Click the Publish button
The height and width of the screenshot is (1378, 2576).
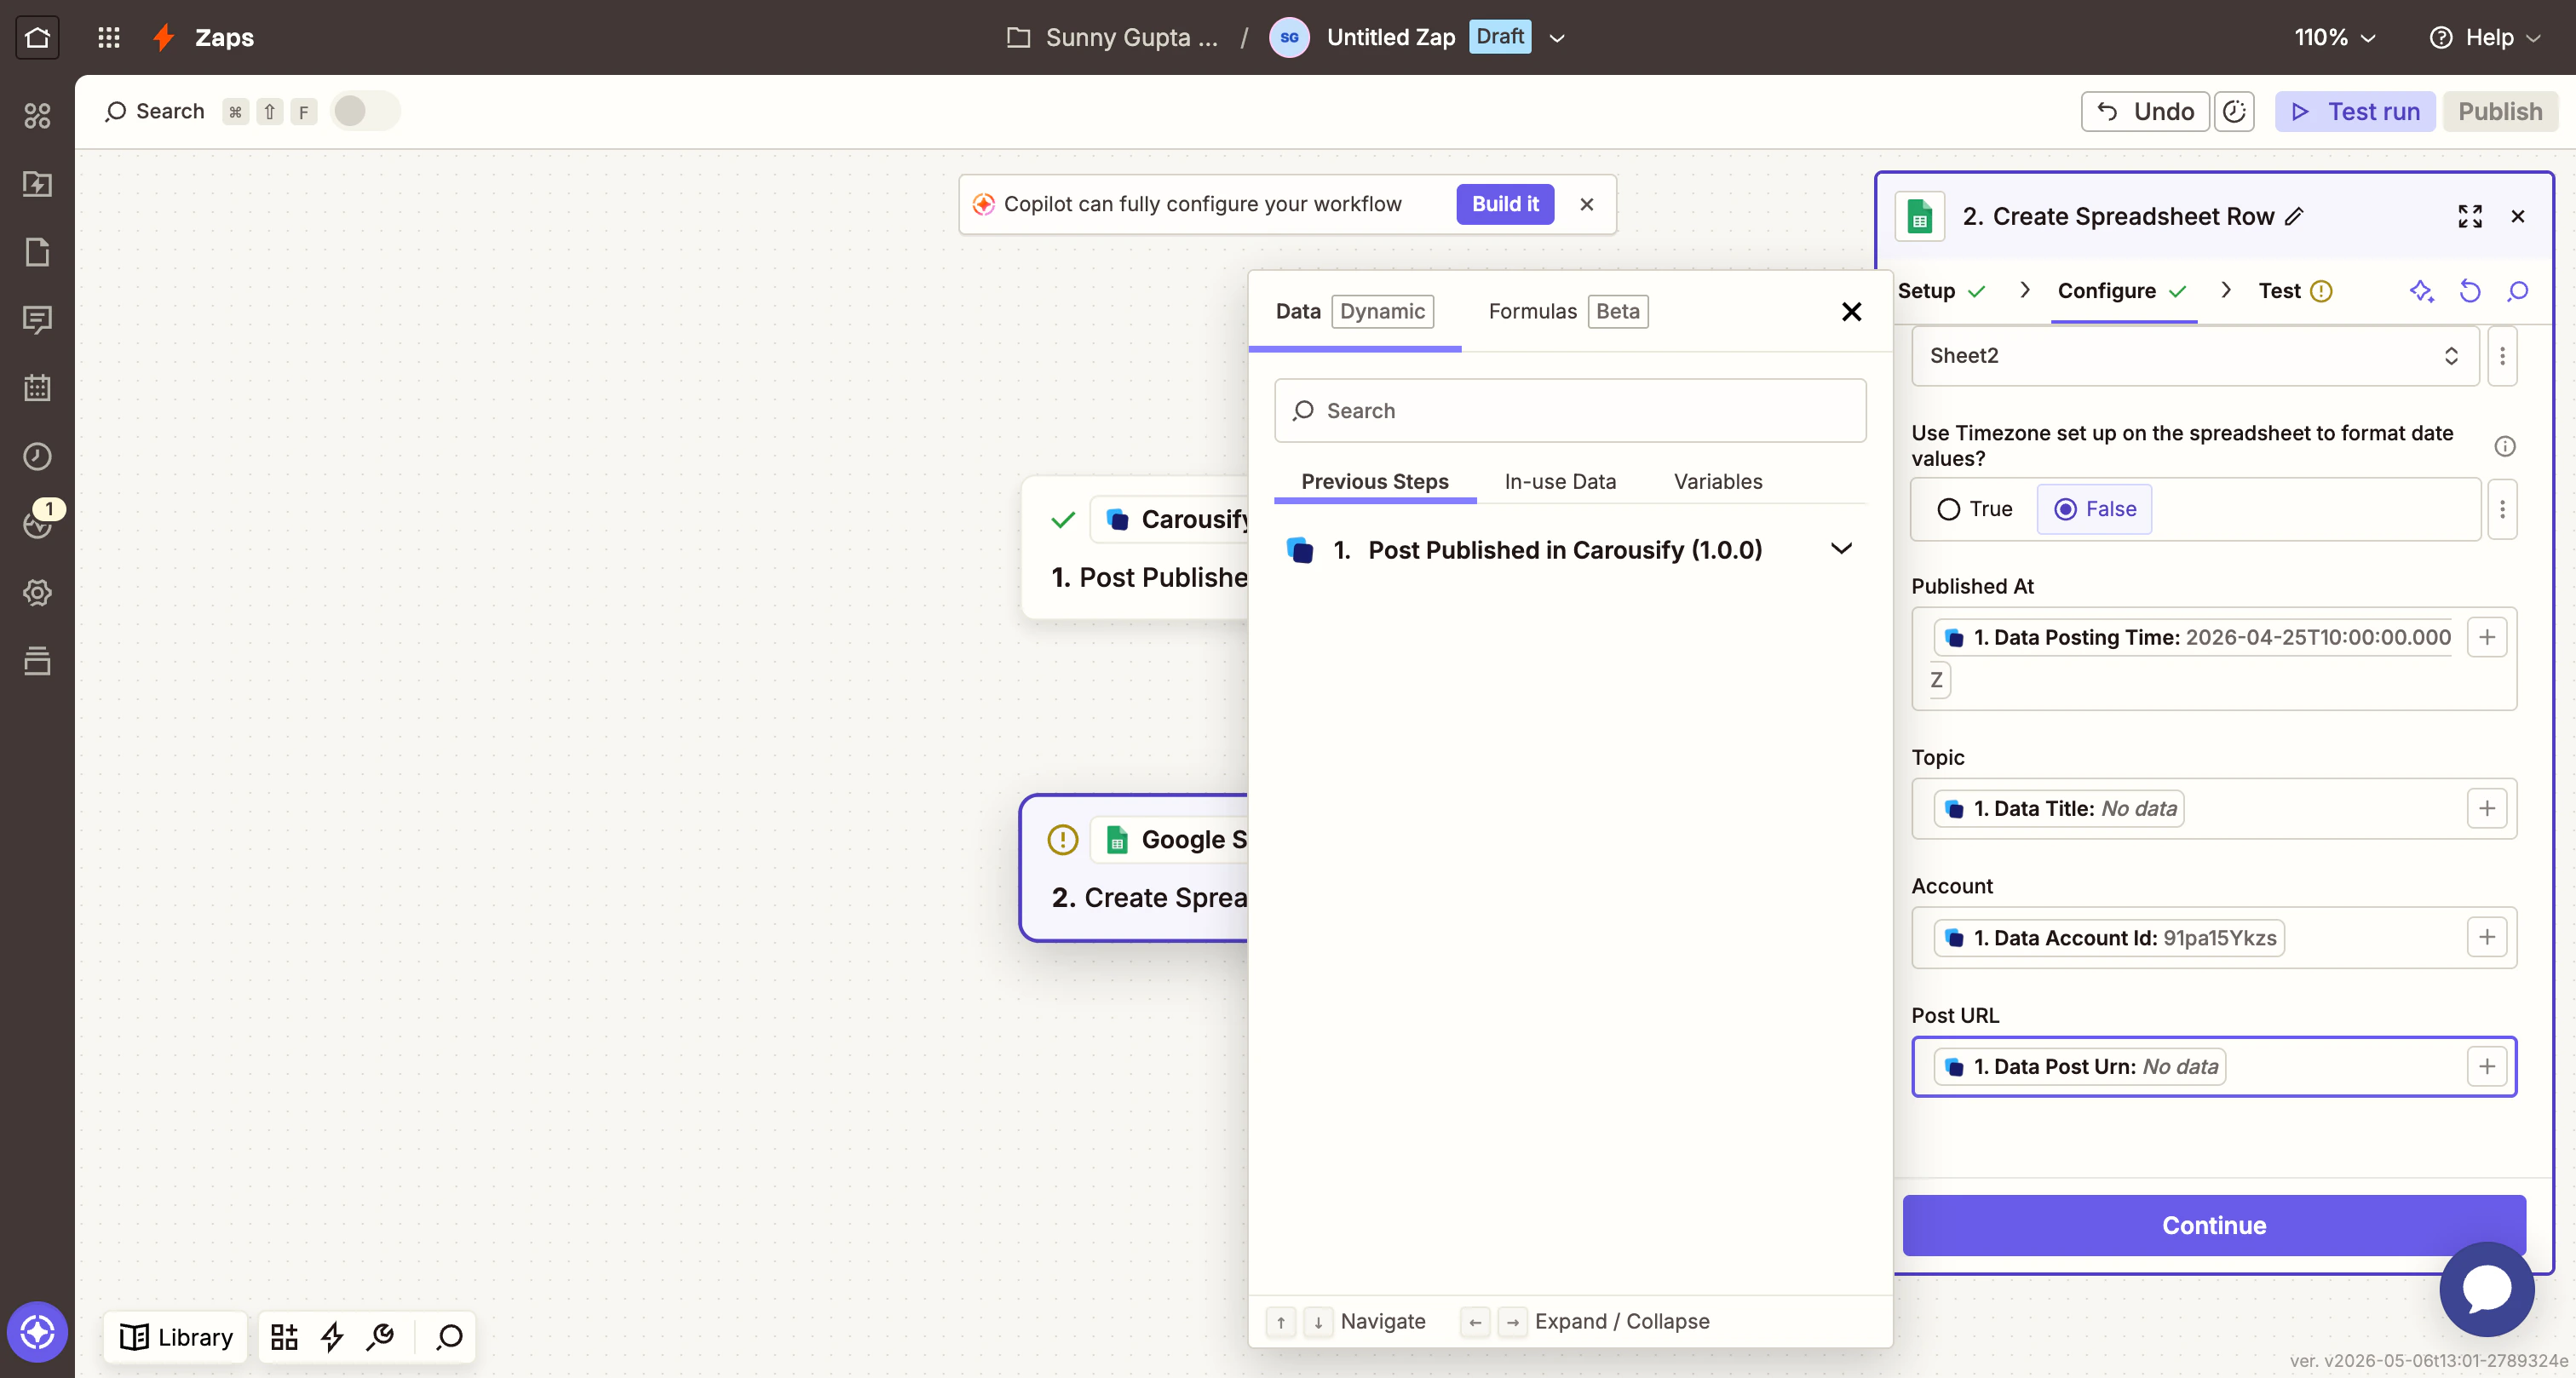click(x=2499, y=111)
